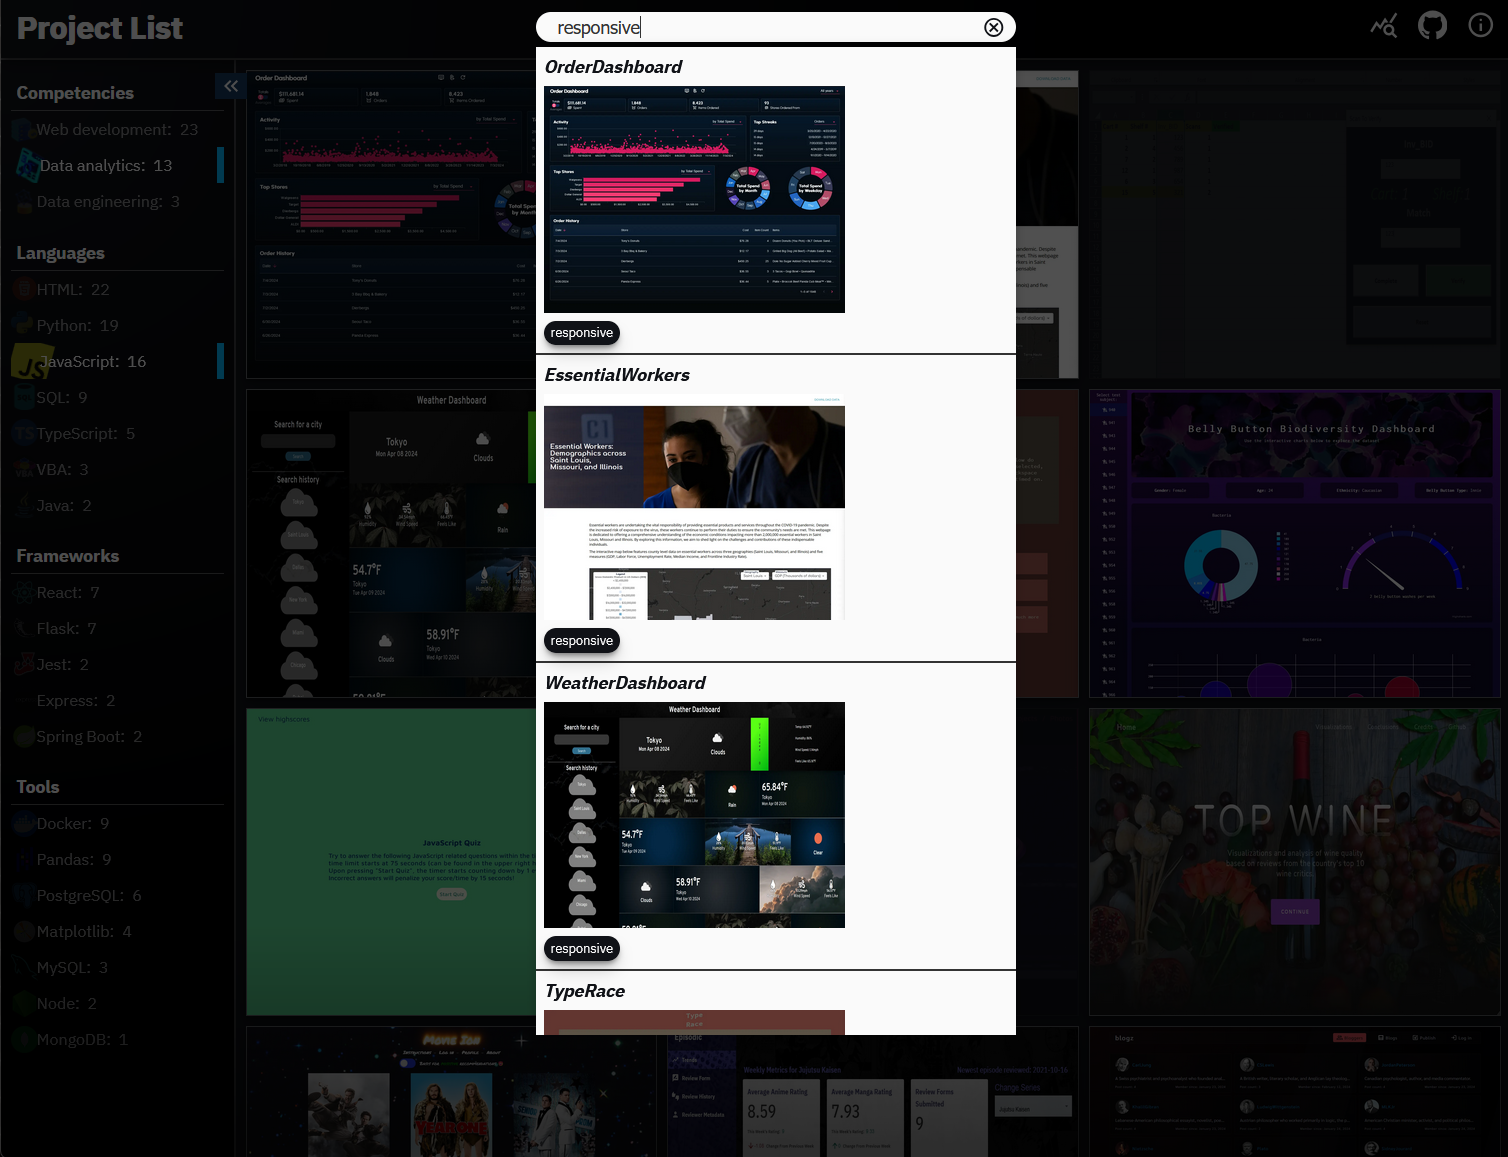This screenshot has height=1157, width=1508.
Task: Click the Languages section heading
Action: (60, 253)
